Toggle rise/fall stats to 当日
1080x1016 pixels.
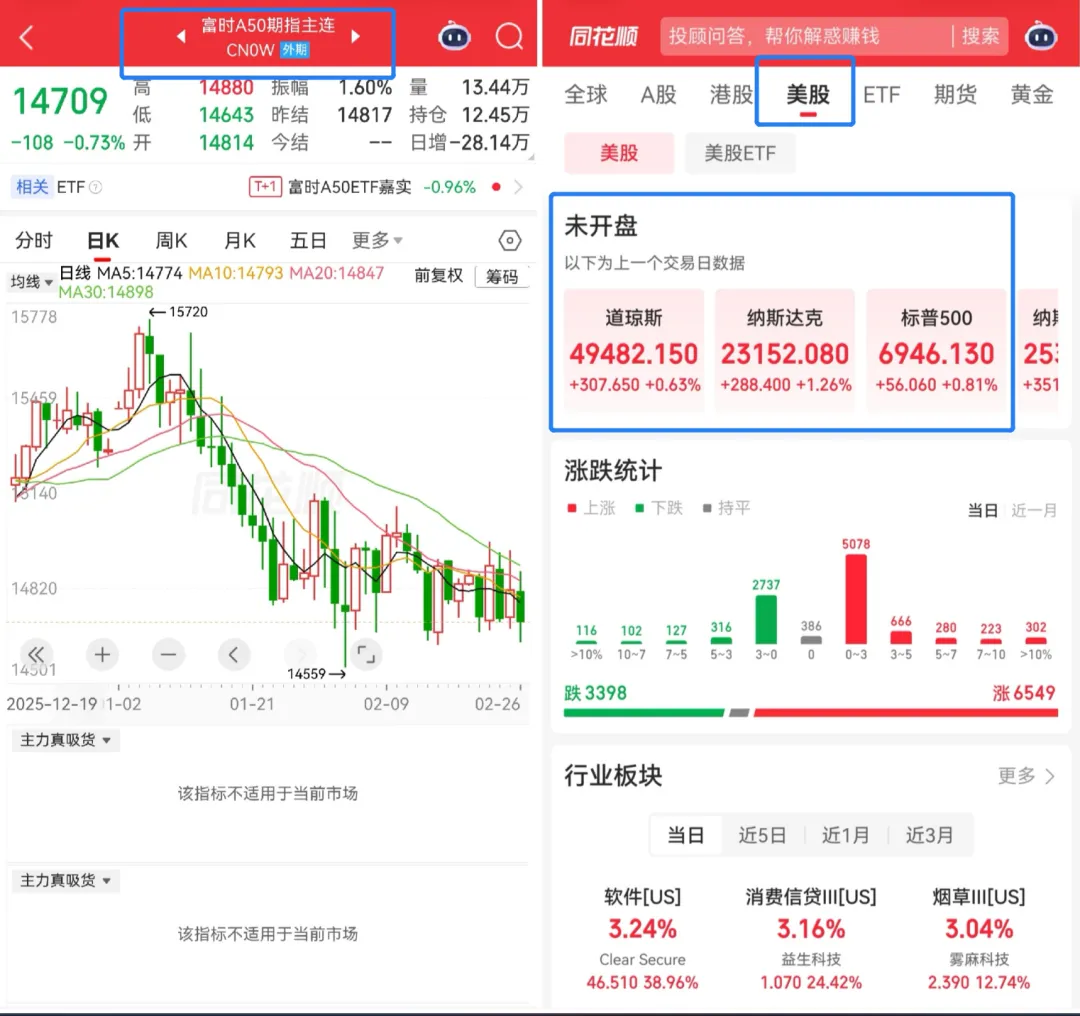pos(982,510)
